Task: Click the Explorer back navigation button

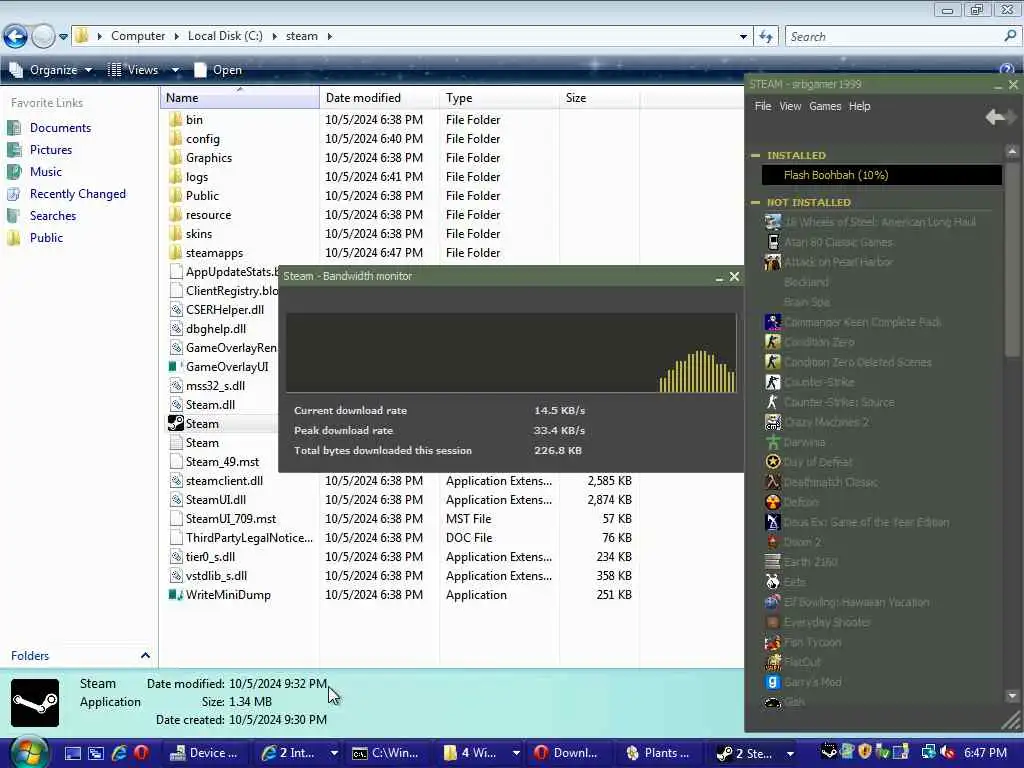Action: (16, 36)
